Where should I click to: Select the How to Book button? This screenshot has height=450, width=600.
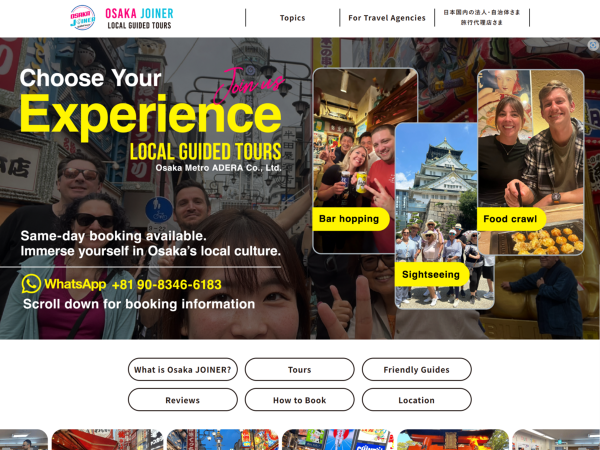(x=300, y=400)
